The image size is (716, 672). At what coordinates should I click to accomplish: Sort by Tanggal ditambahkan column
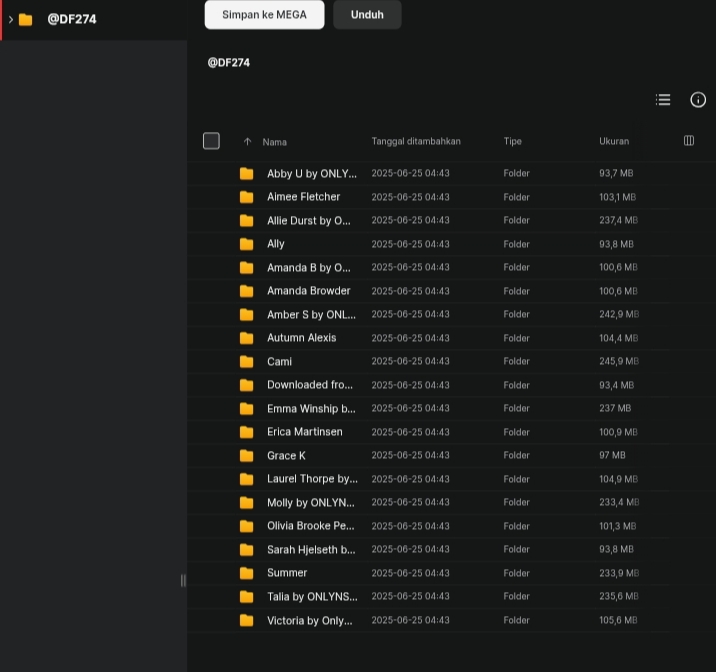[x=416, y=141]
